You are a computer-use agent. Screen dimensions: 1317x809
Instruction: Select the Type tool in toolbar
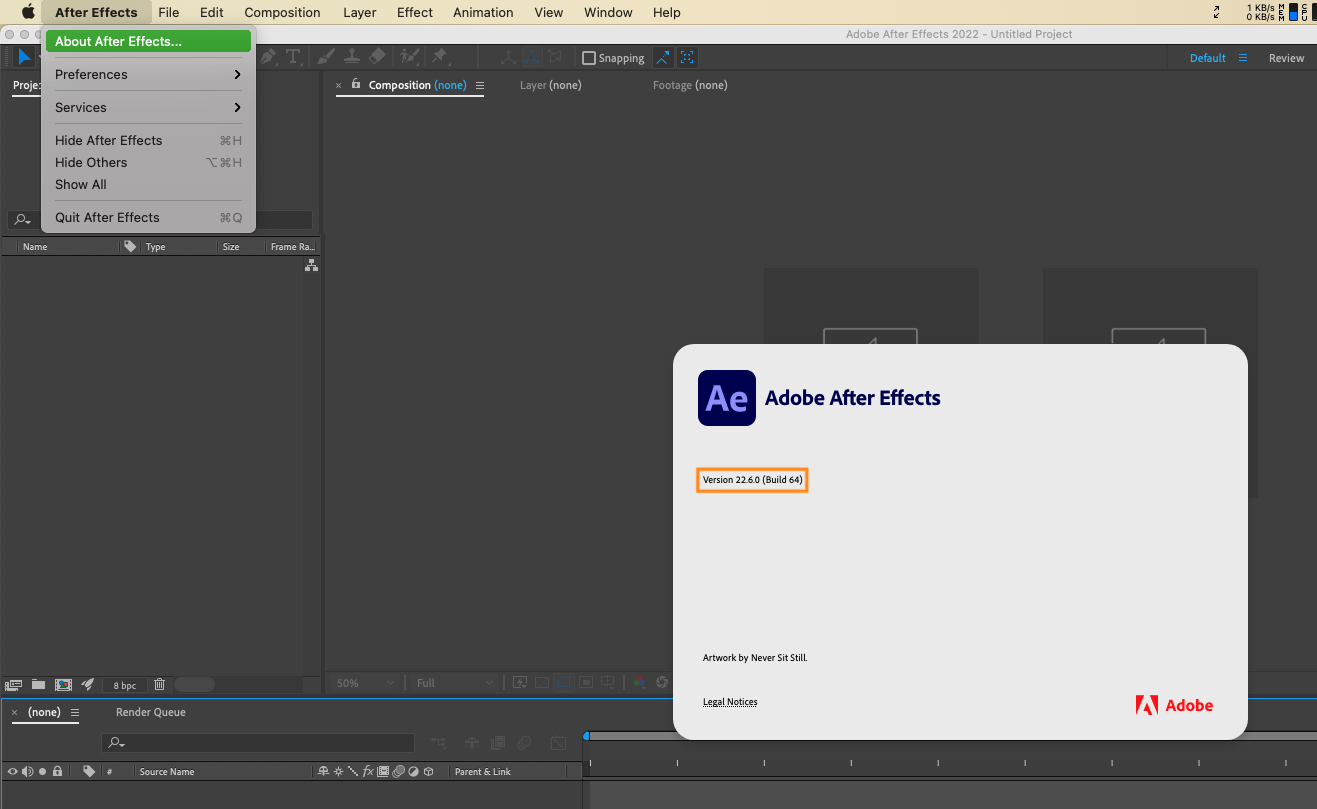293,57
